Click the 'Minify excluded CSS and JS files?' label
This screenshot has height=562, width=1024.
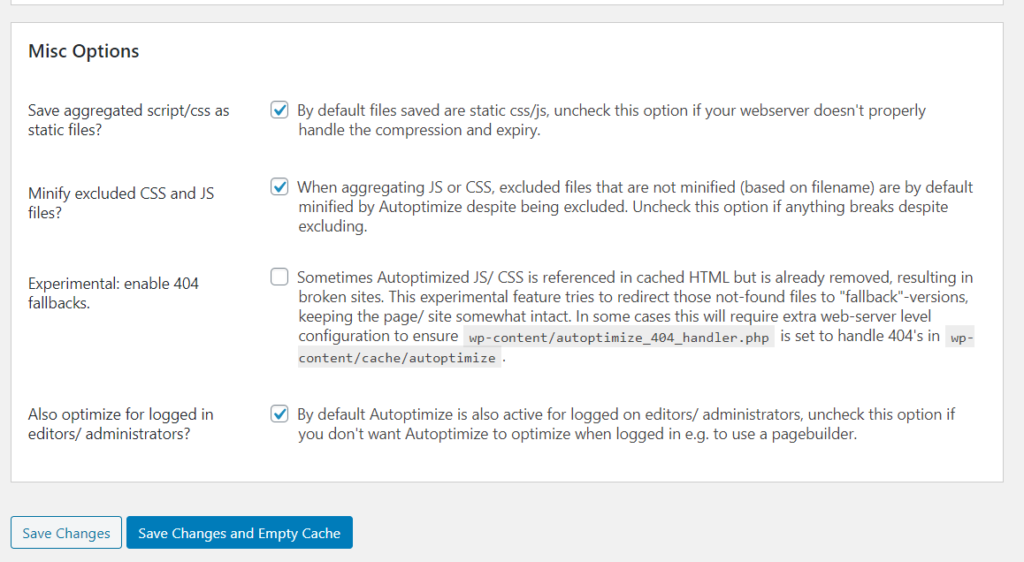tap(121, 203)
